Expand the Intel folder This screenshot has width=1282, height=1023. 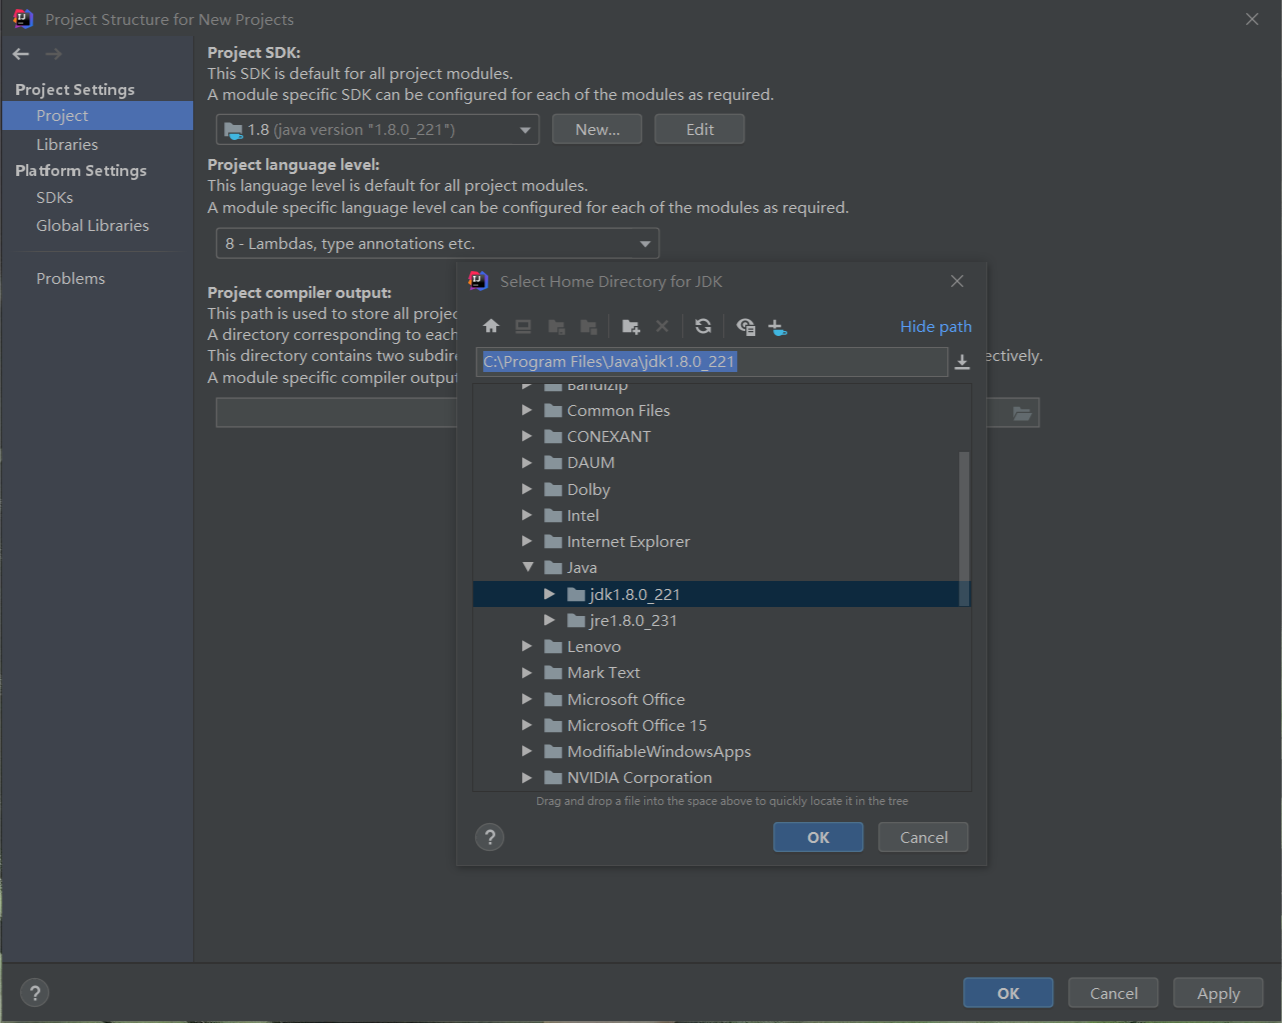[x=527, y=515]
